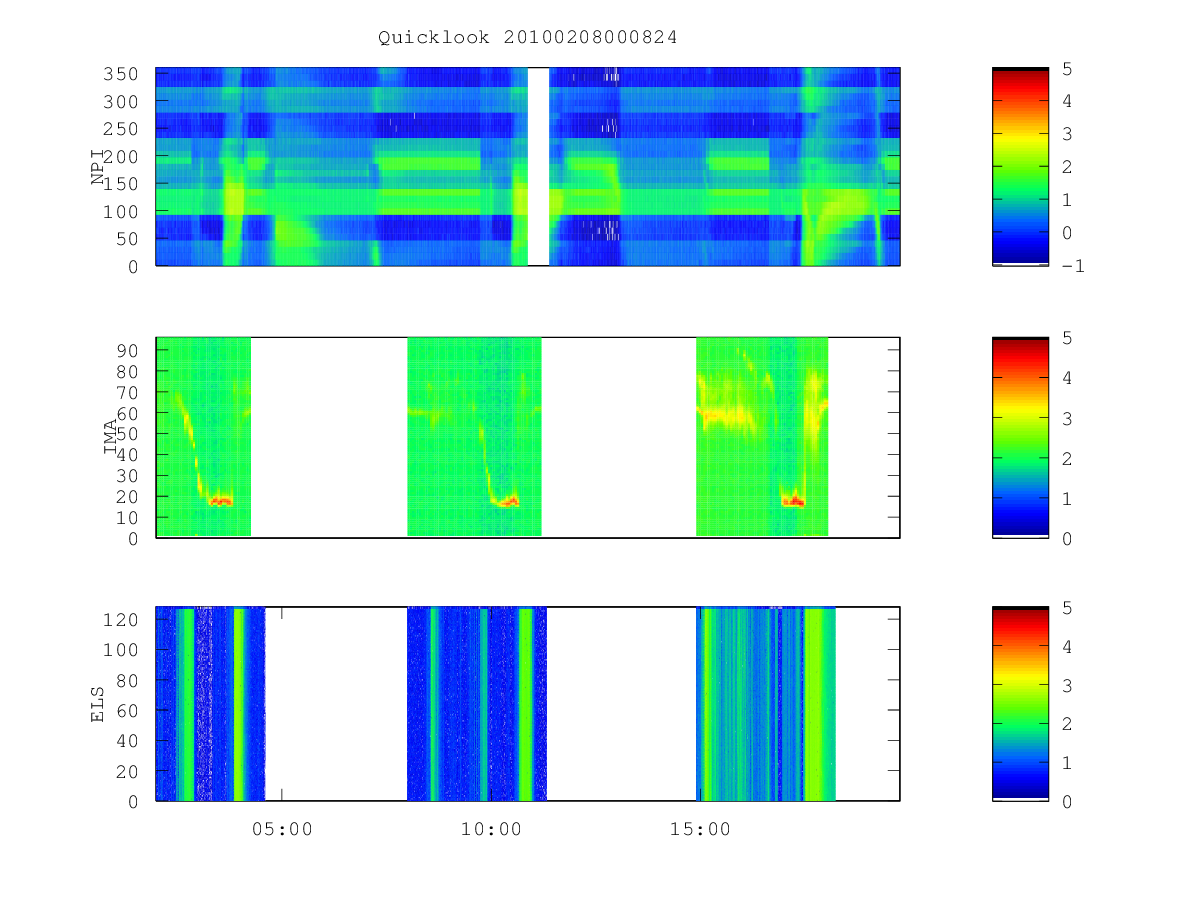
Task: Click the Quicklook 20100208000824 title
Action: click(x=528, y=38)
